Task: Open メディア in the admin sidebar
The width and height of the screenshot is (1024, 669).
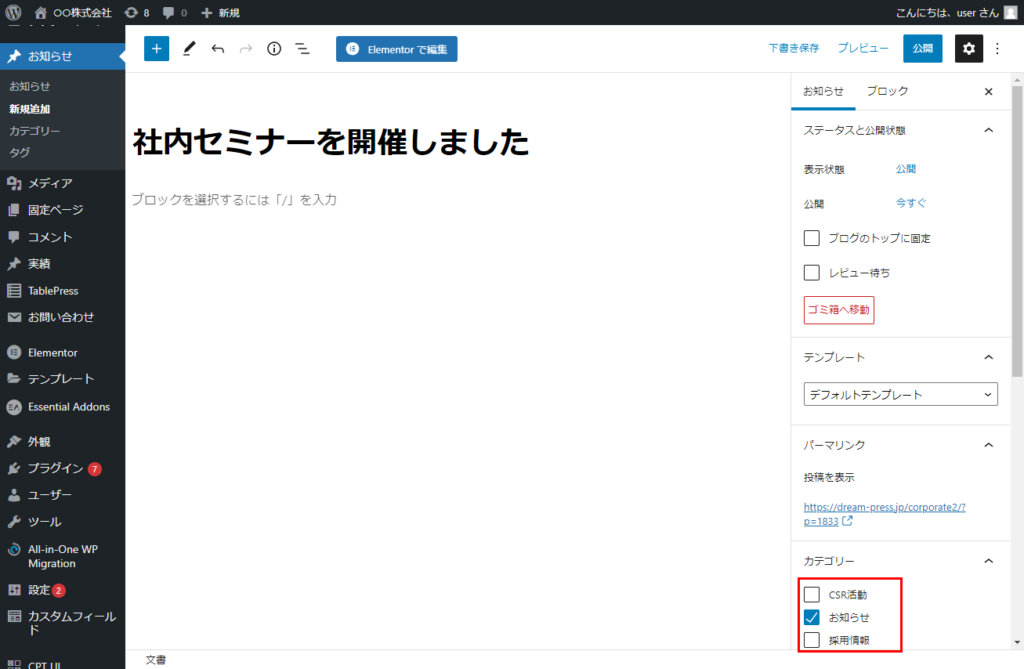Action: [50, 183]
